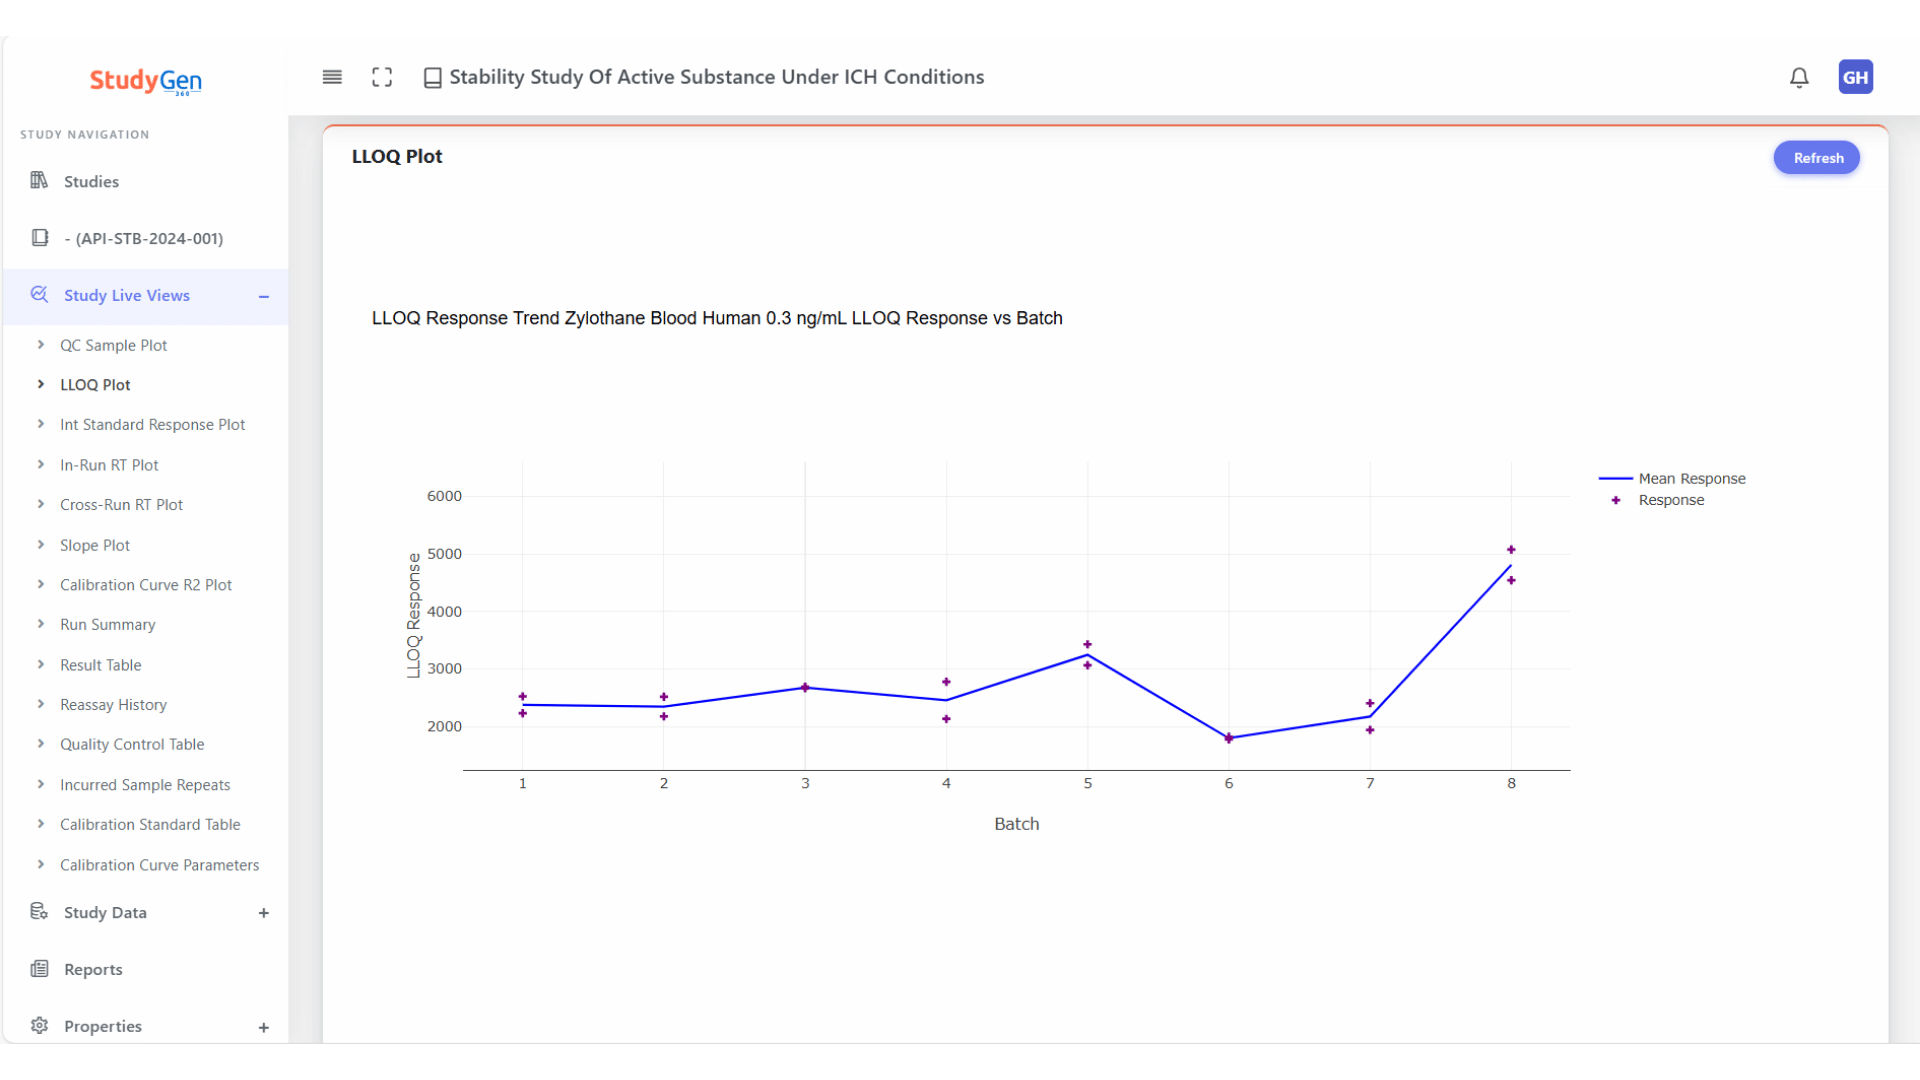Open the notifications bell

(x=1799, y=77)
